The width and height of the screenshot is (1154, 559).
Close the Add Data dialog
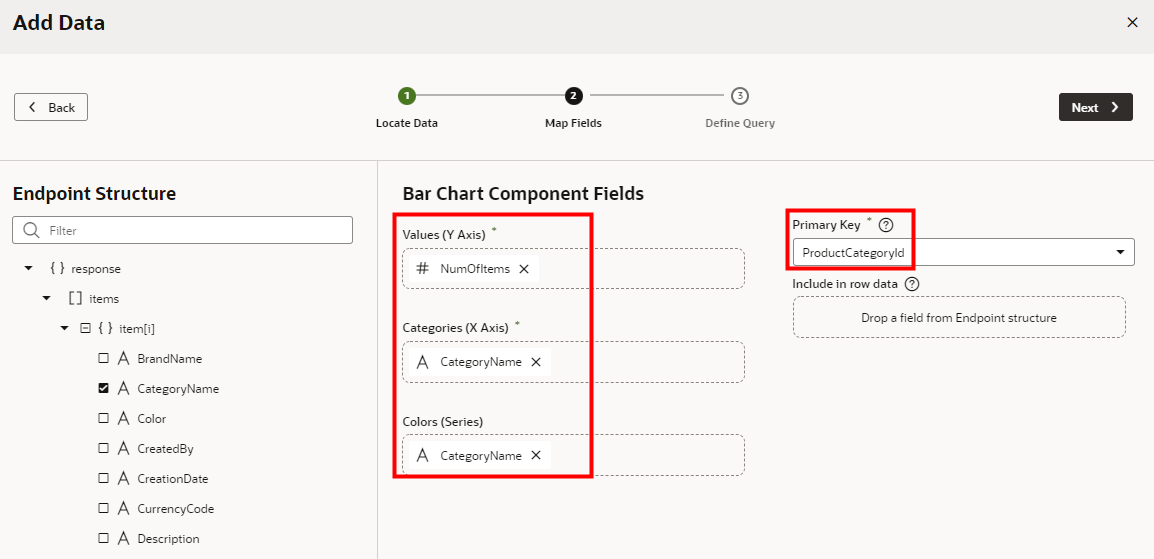point(1132,23)
